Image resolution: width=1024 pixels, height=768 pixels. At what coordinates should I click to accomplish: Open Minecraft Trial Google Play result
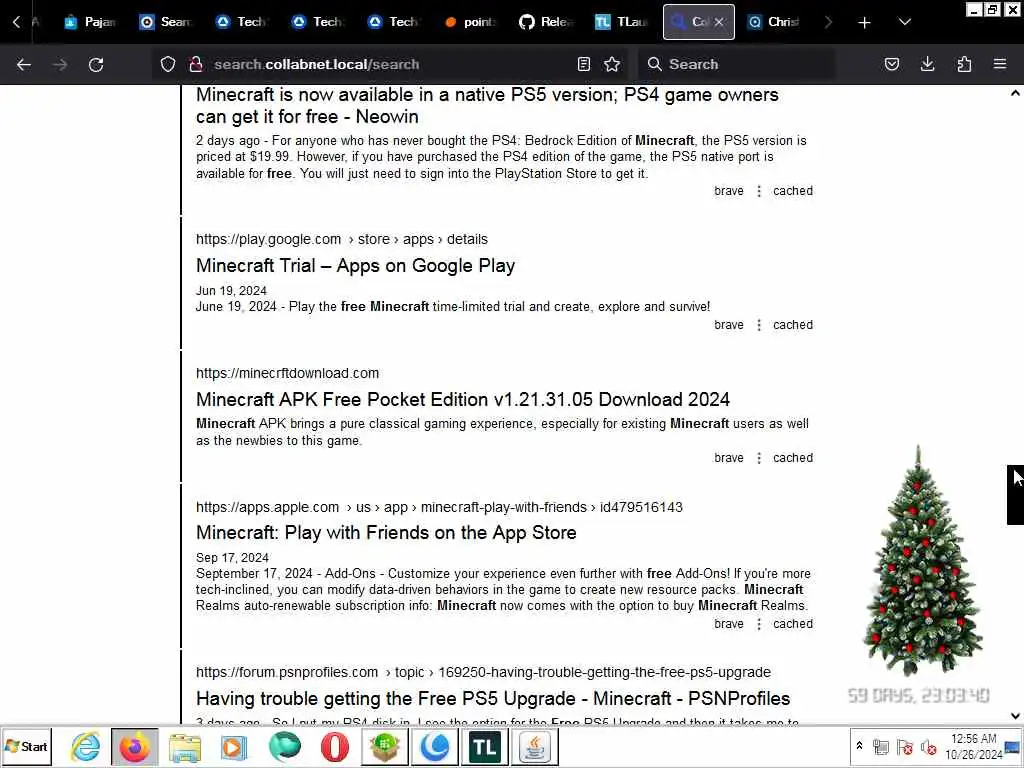tap(355, 266)
